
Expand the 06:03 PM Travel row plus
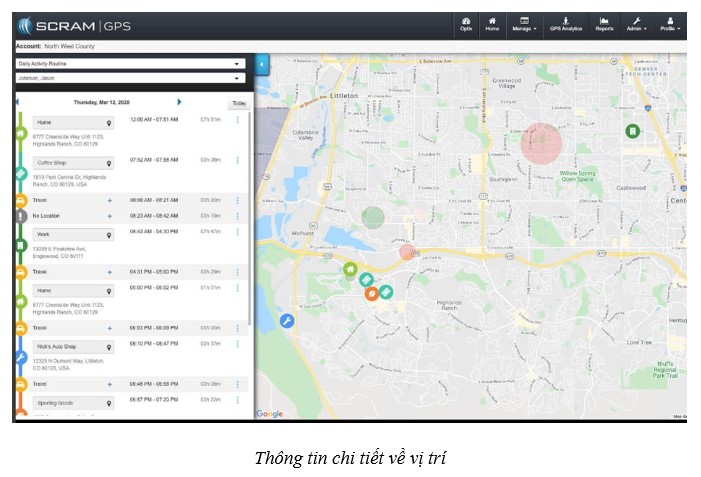point(110,328)
